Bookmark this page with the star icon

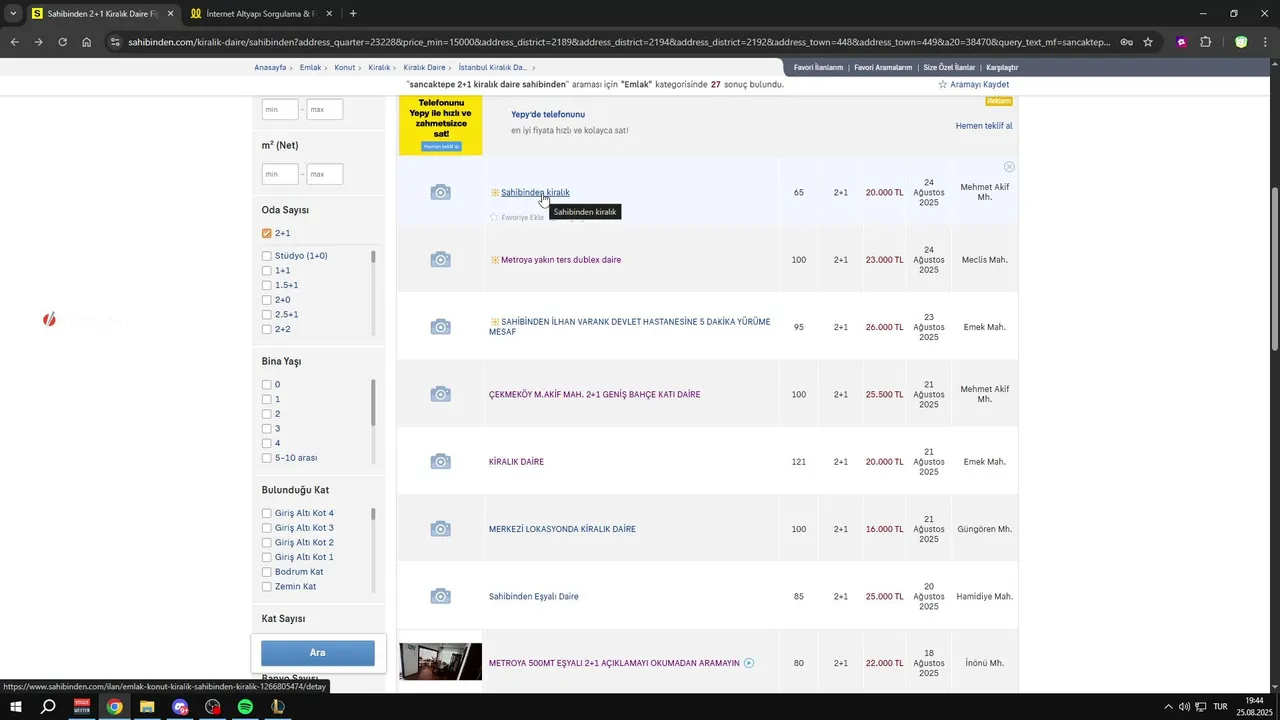coord(1148,42)
